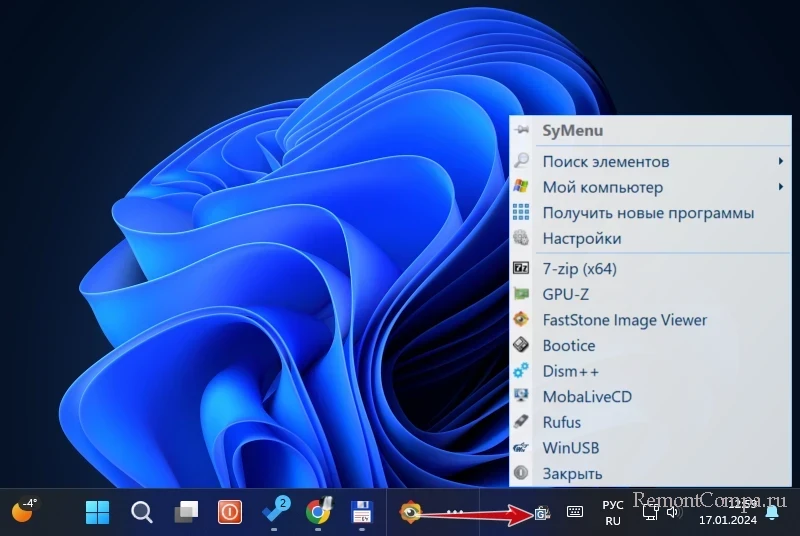Screen dimensions: 800x536
Task: Open FastStone Image Viewer entry
Action: [x=624, y=320]
